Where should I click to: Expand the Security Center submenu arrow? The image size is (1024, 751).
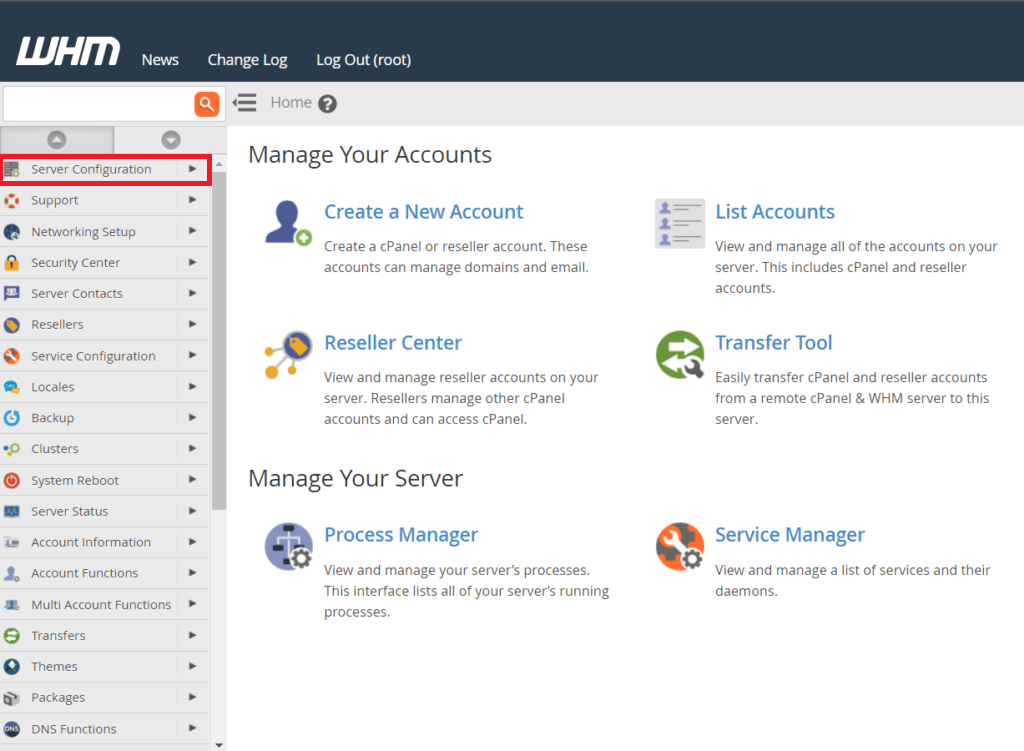pos(193,263)
